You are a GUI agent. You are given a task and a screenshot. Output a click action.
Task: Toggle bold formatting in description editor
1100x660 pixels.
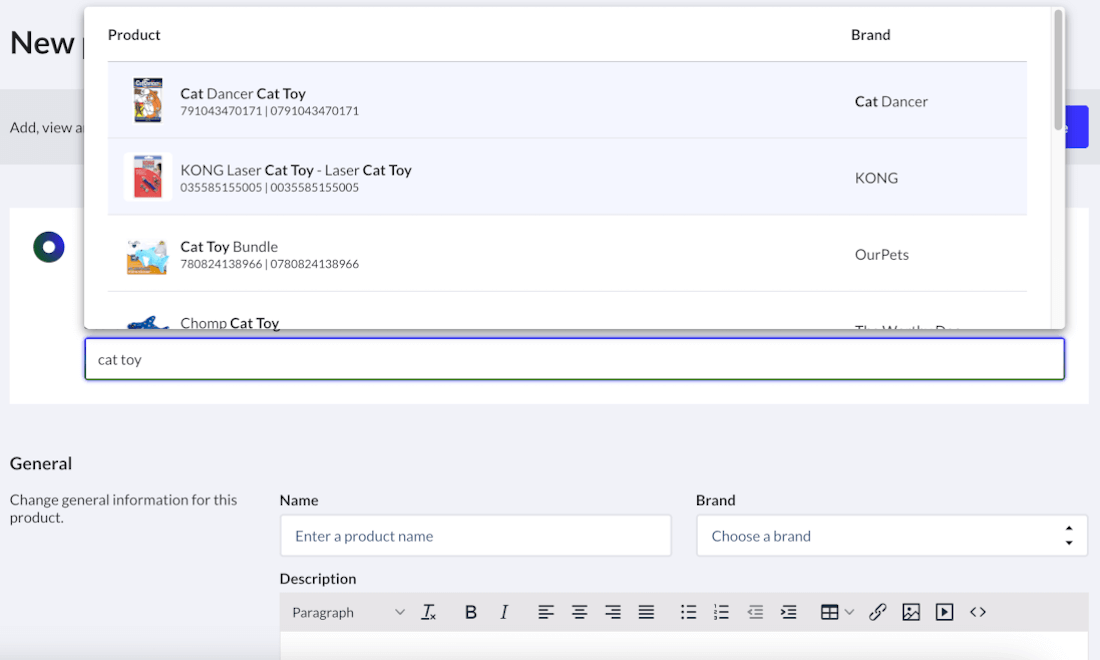click(471, 612)
